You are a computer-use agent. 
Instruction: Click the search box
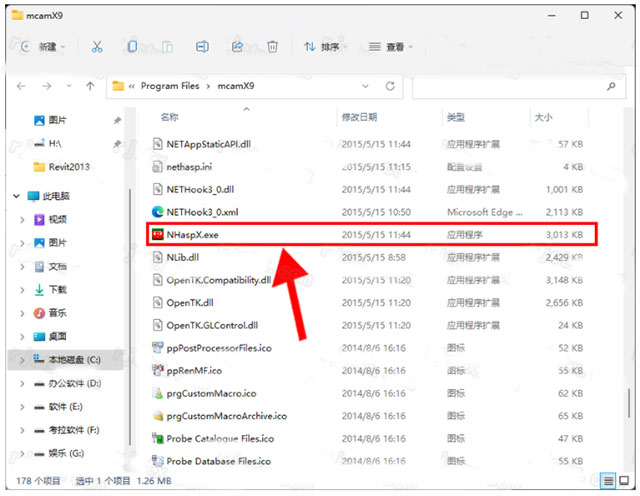tap(519, 86)
